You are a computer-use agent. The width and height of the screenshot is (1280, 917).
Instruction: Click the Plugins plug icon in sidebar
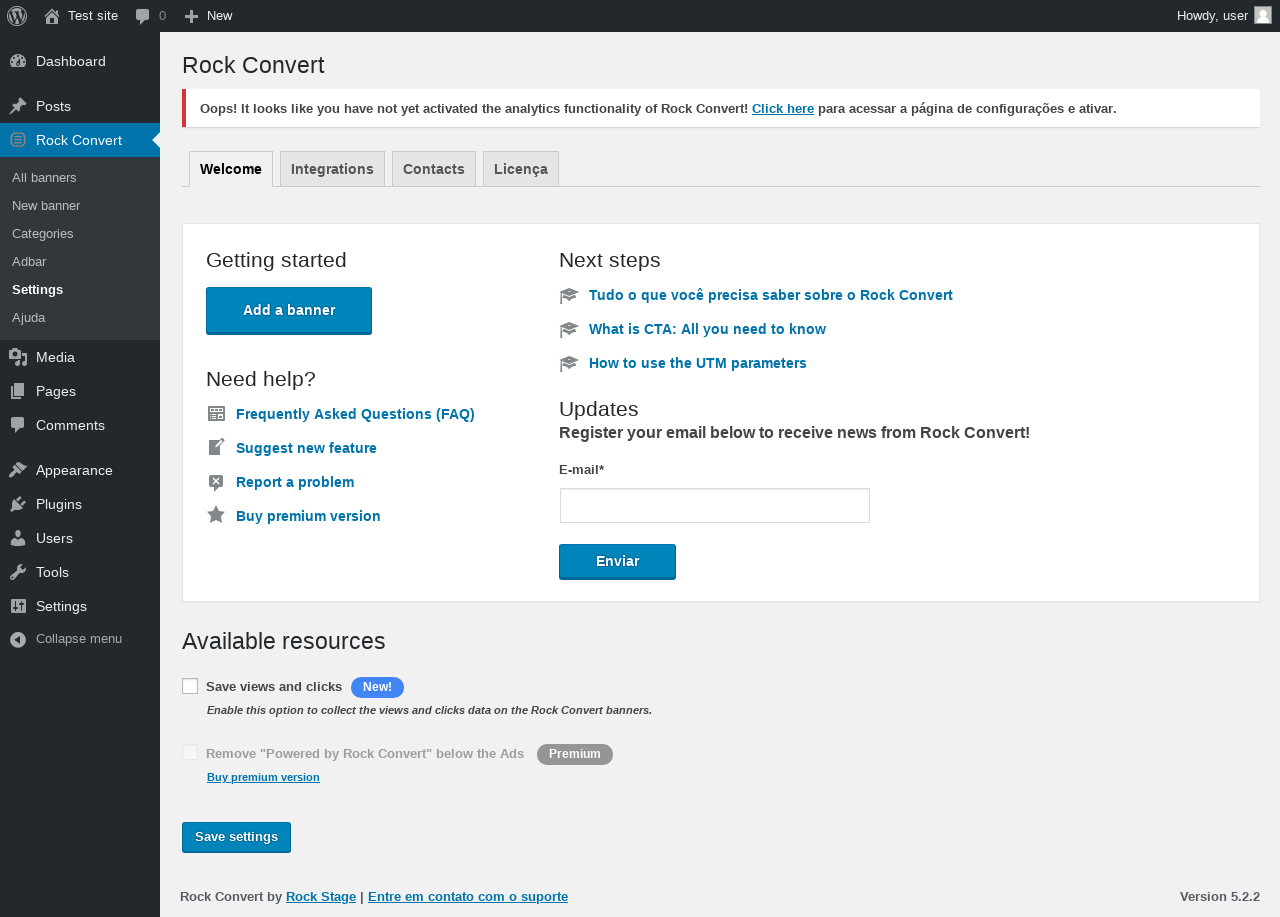pyautogui.click(x=18, y=504)
